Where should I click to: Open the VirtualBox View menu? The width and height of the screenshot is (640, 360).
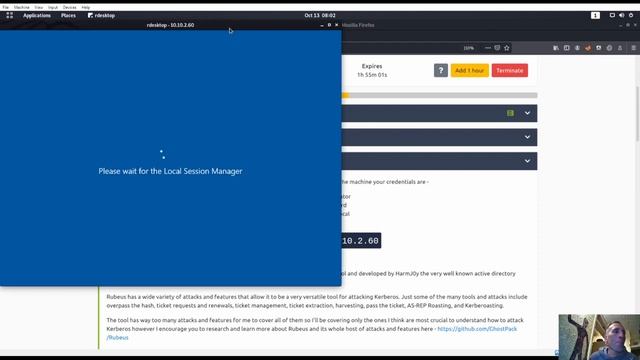coord(38,7)
